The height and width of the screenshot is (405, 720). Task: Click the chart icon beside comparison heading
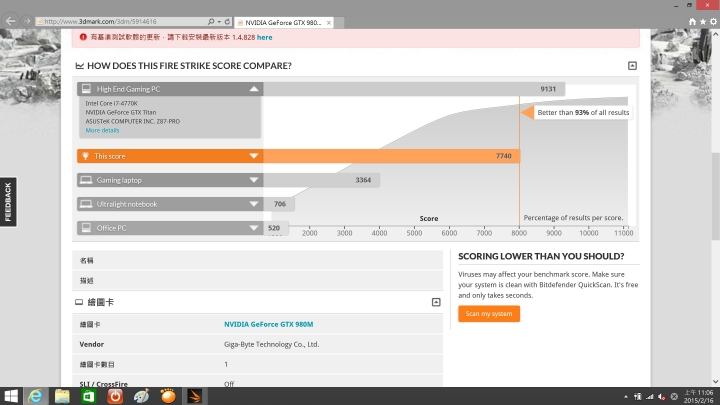pyautogui.click(x=79, y=66)
